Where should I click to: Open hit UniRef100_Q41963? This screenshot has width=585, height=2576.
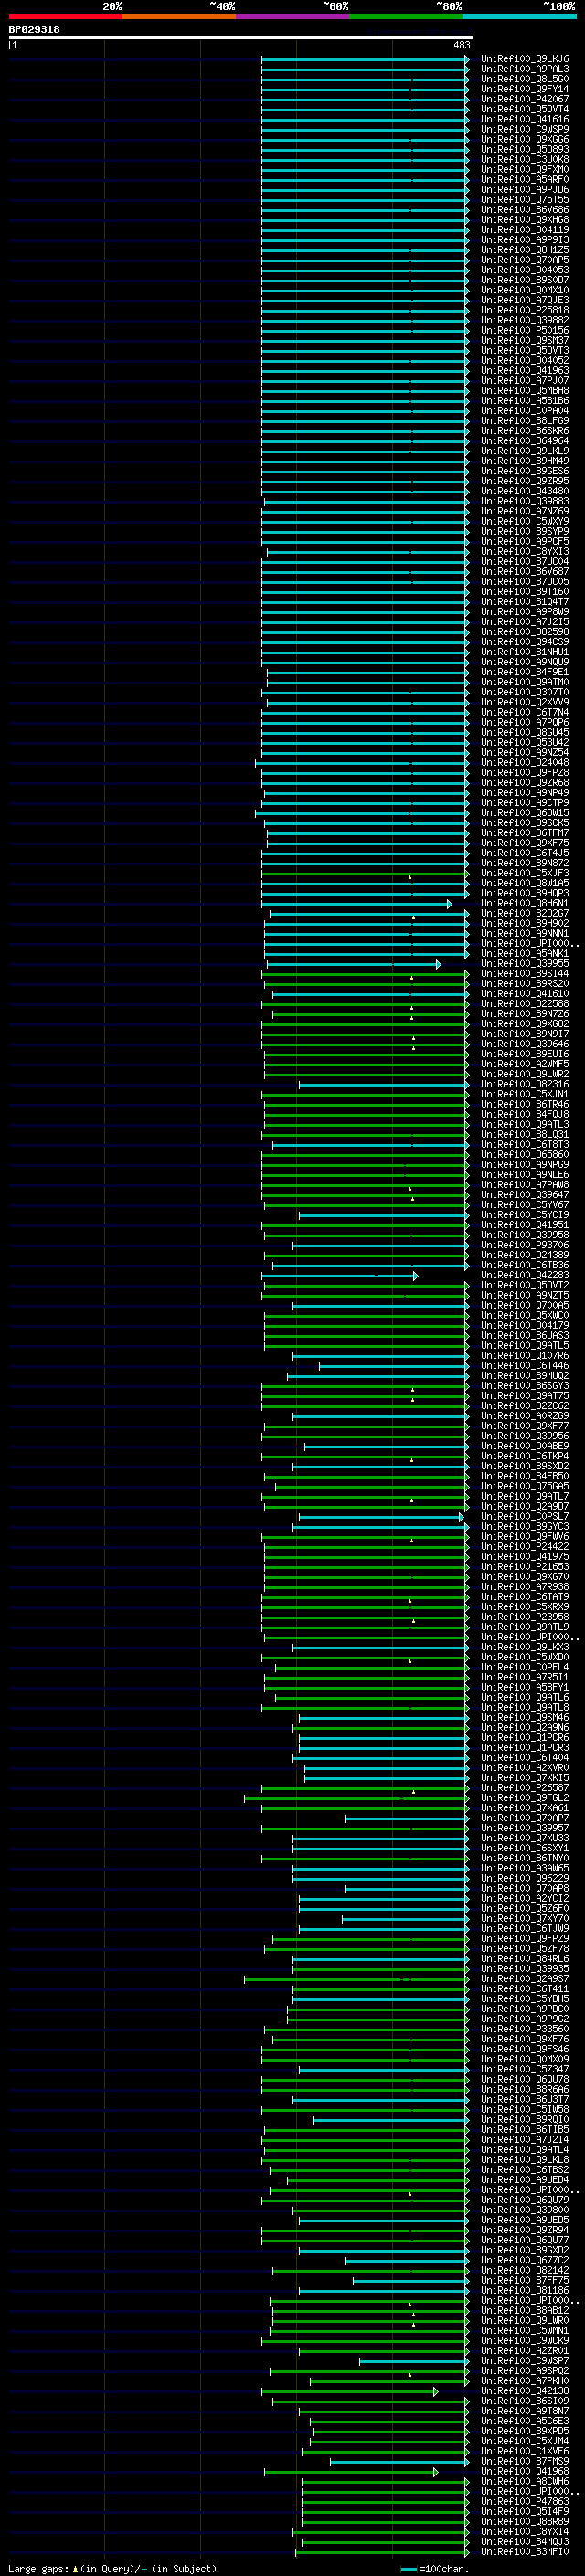[x=524, y=371]
